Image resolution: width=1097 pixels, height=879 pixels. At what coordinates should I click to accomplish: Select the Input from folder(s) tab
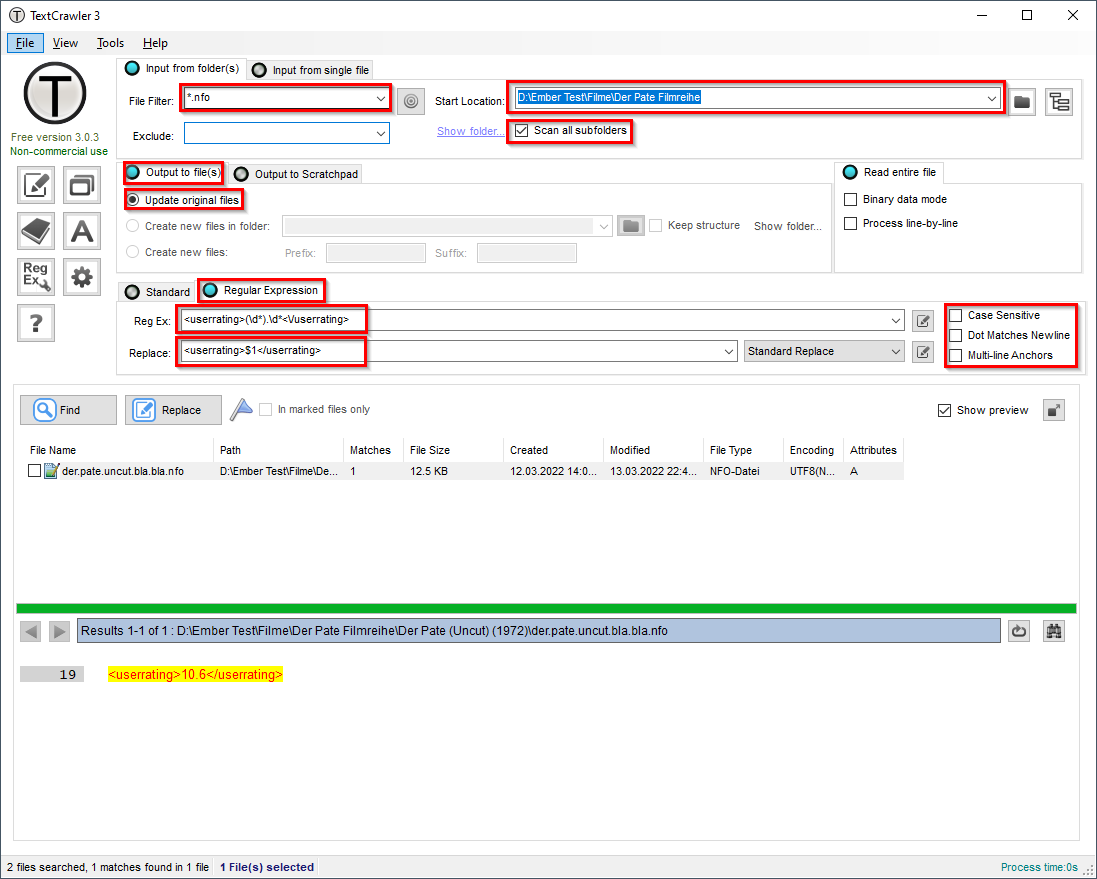(182, 69)
